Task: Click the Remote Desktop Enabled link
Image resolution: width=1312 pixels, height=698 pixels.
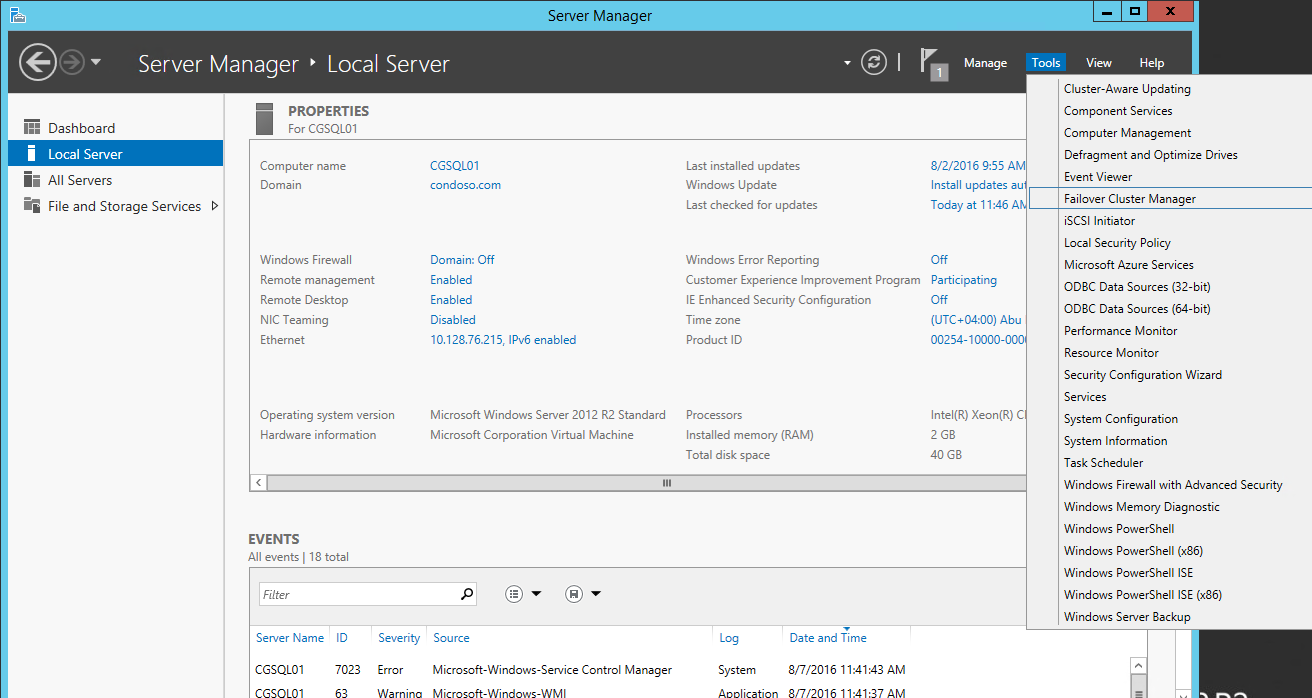Action: pos(451,300)
